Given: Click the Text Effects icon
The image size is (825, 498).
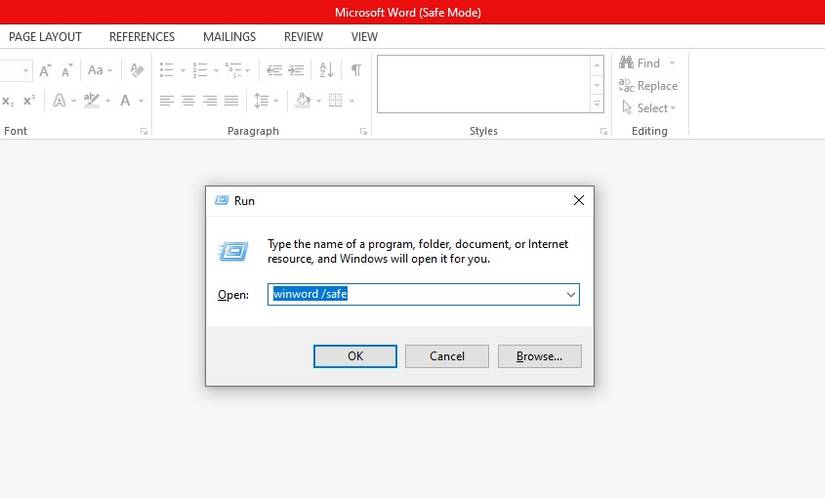Looking at the screenshot, I should (x=59, y=100).
